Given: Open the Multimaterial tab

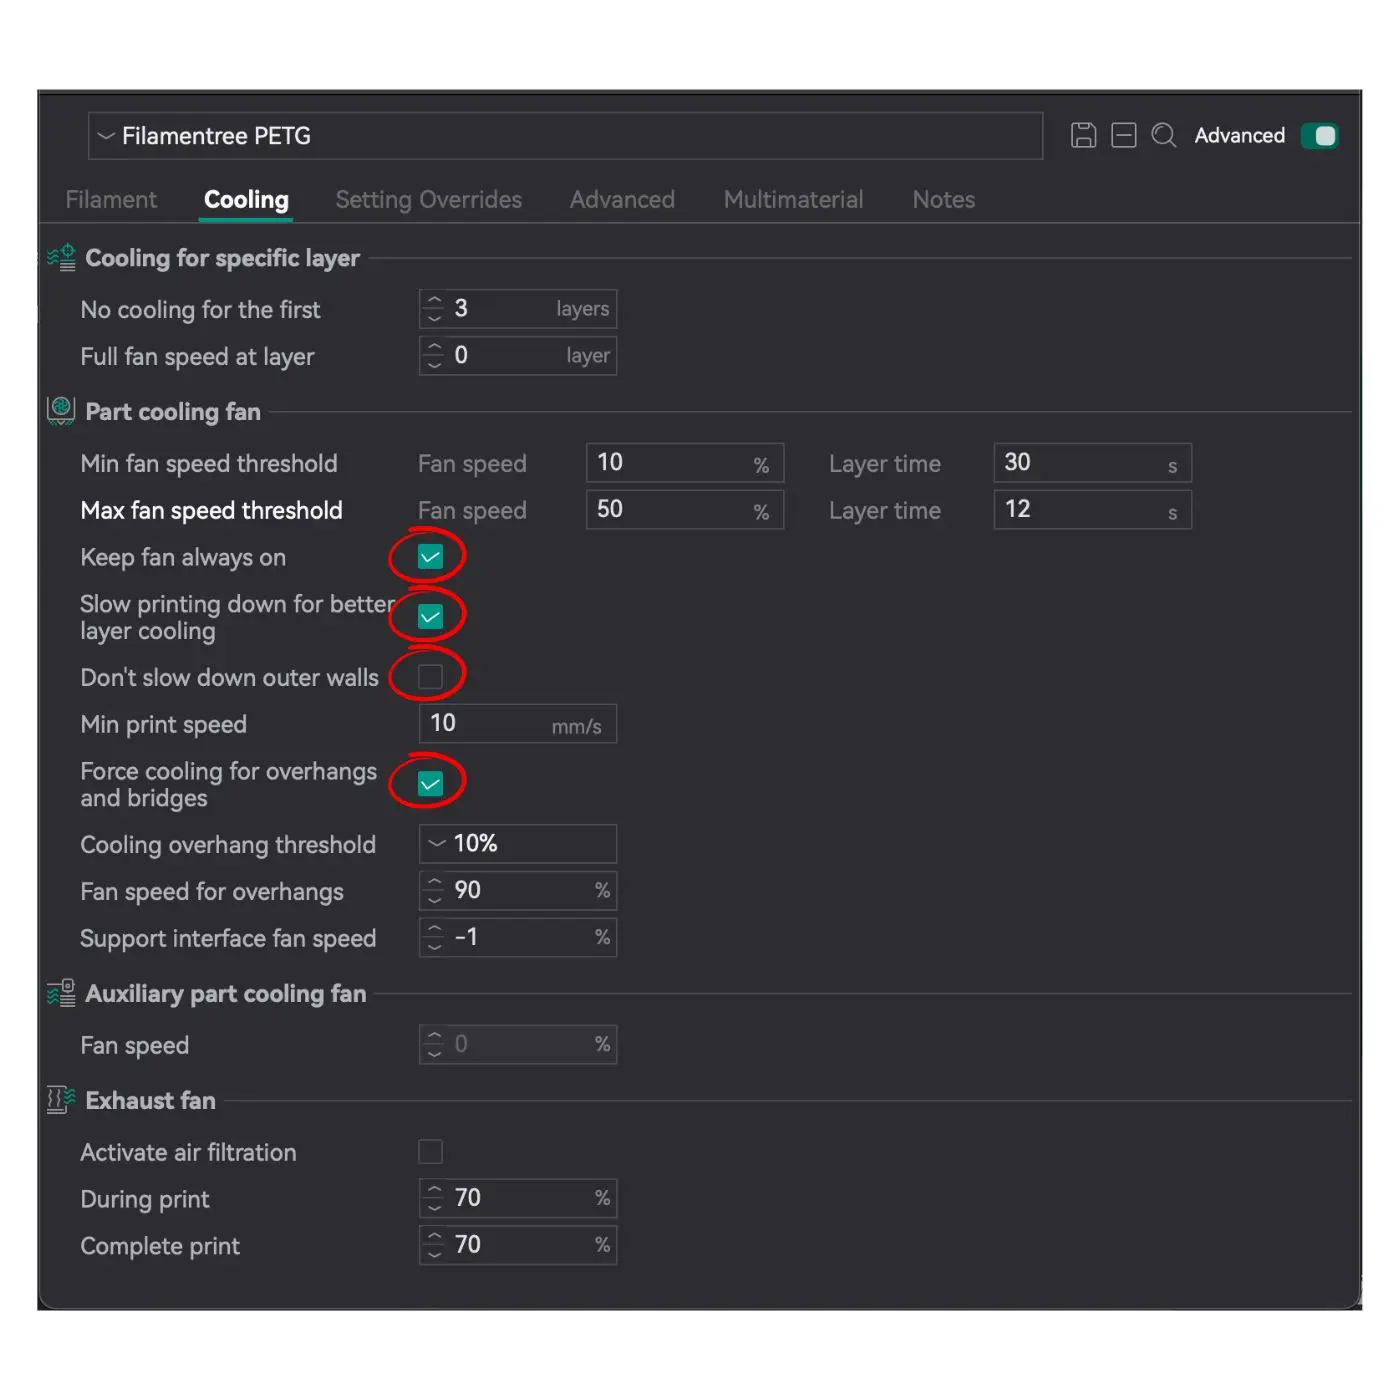Looking at the screenshot, I should point(793,200).
